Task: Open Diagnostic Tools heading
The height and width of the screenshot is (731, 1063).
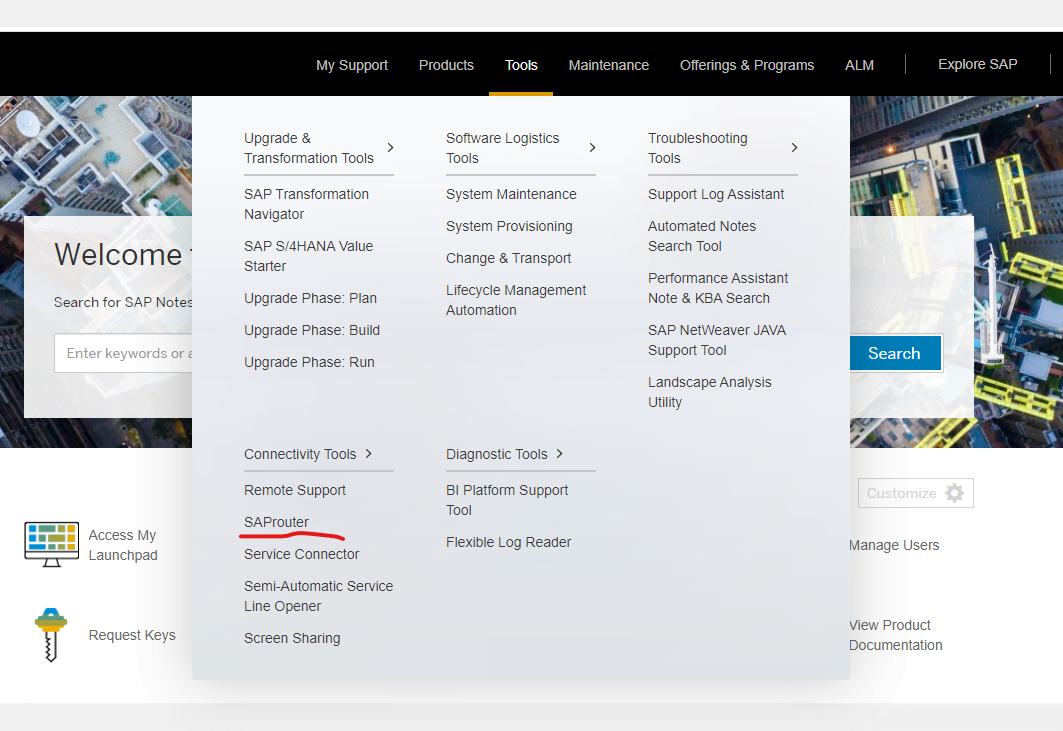Action: 496,454
